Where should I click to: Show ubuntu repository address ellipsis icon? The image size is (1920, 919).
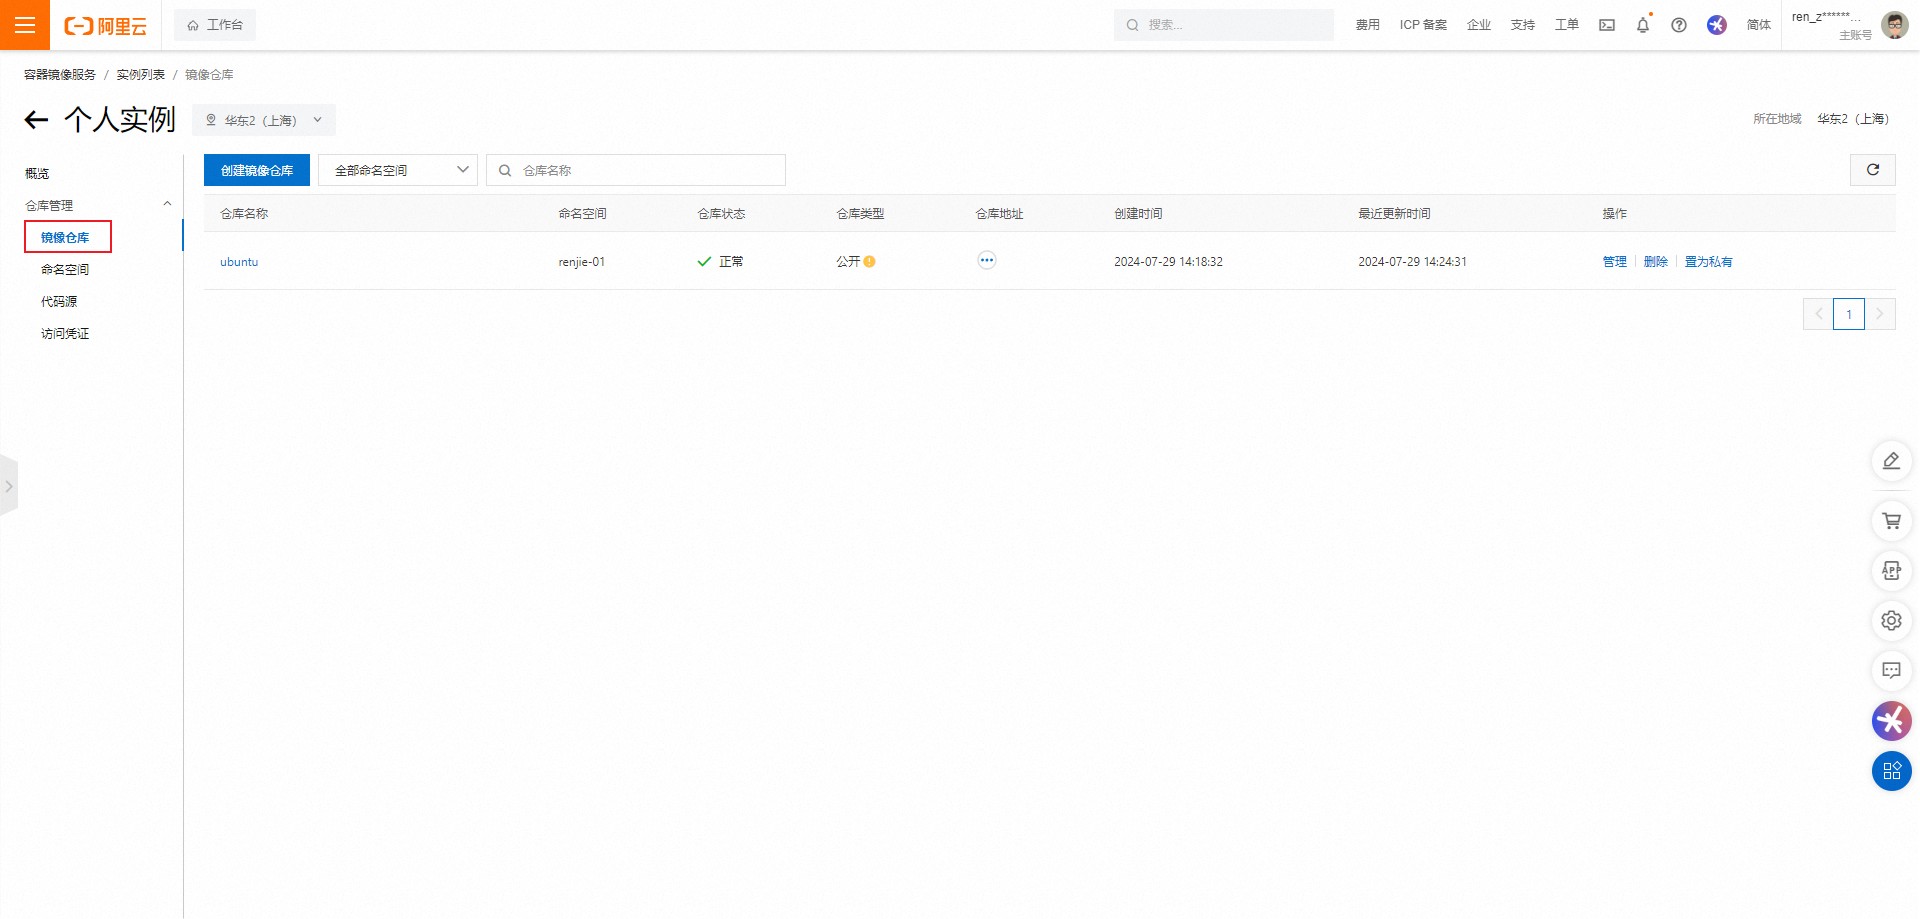pyautogui.click(x=986, y=261)
